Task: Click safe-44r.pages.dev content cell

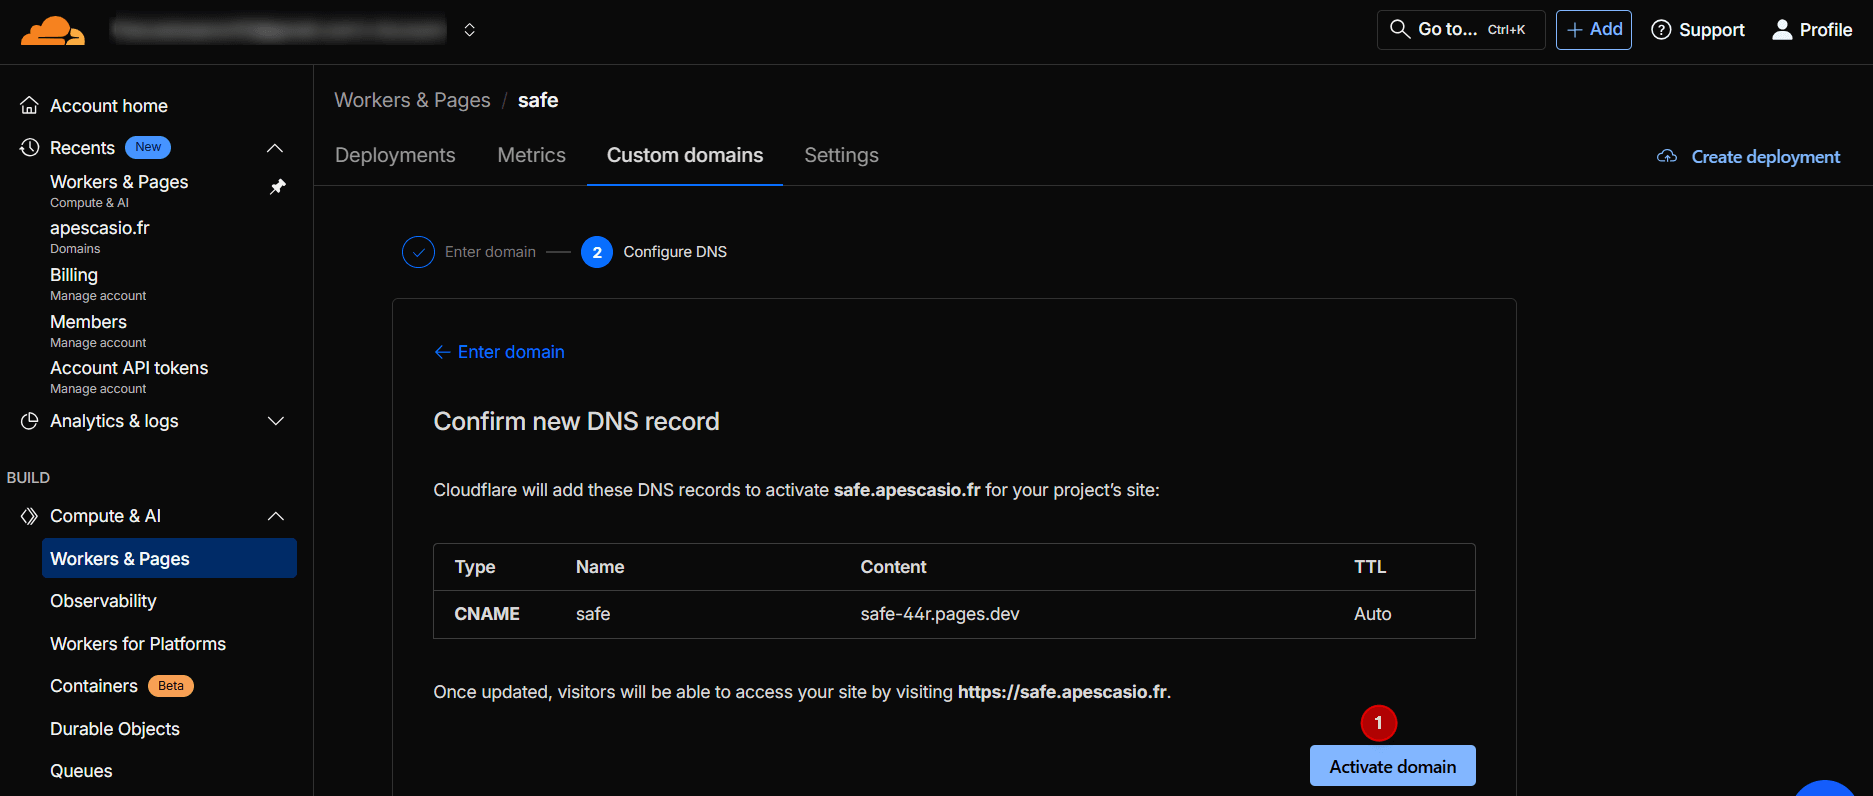Action: [x=940, y=614]
